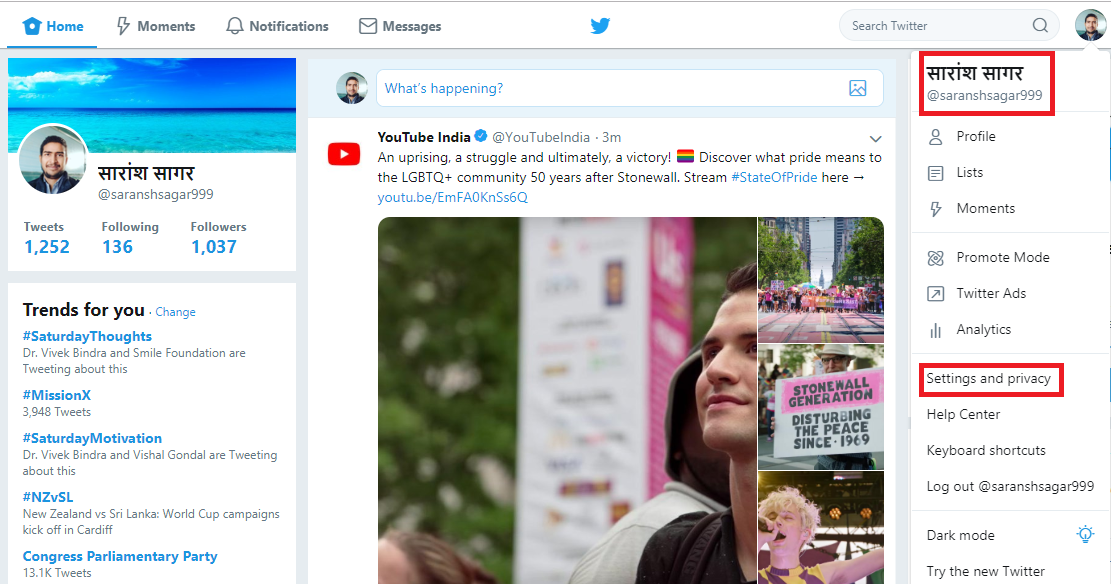This screenshot has width=1111, height=584.
Task: Click the Moments bolt icon in the dropdown menu
Action: (x=935, y=209)
